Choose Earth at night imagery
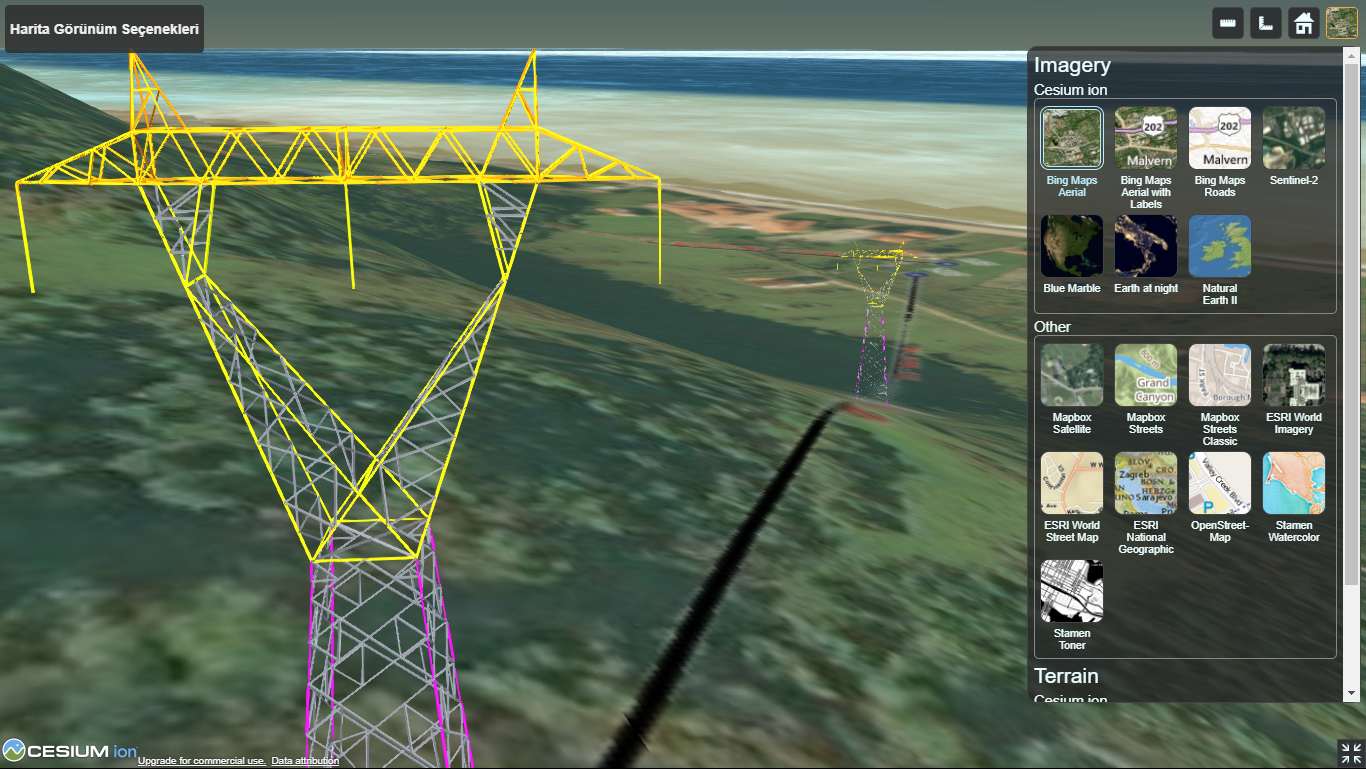 tap(1146, 254)
